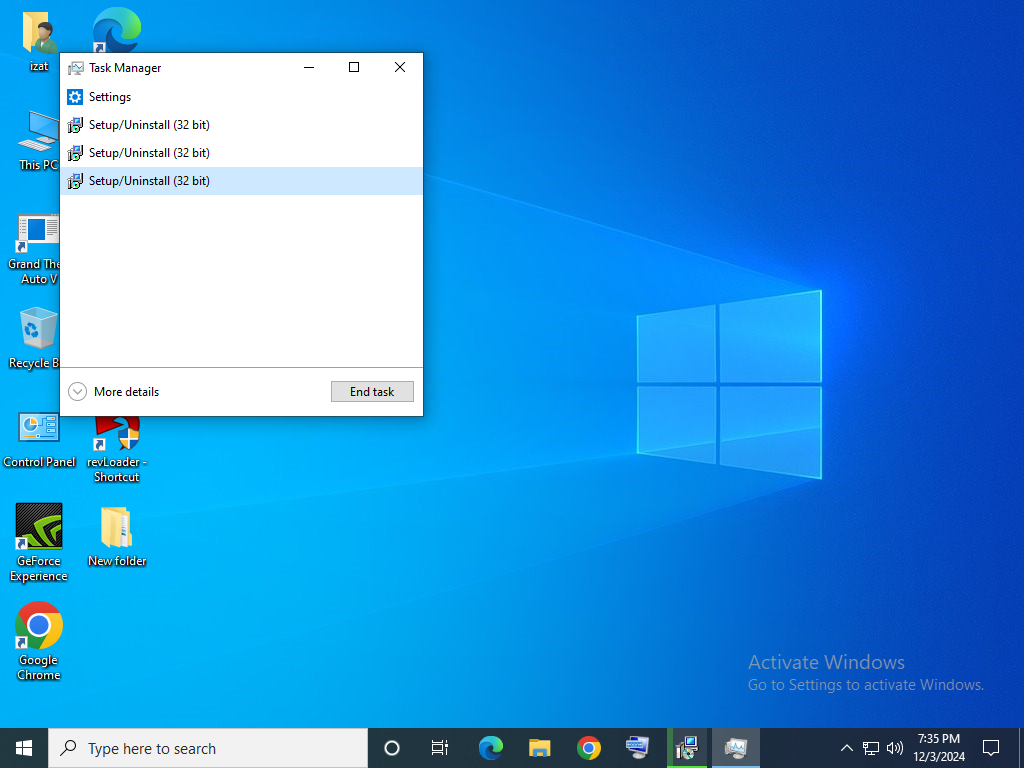Click the Control Panel desktop icon
1024x768 pixels.
coord(39,429)
